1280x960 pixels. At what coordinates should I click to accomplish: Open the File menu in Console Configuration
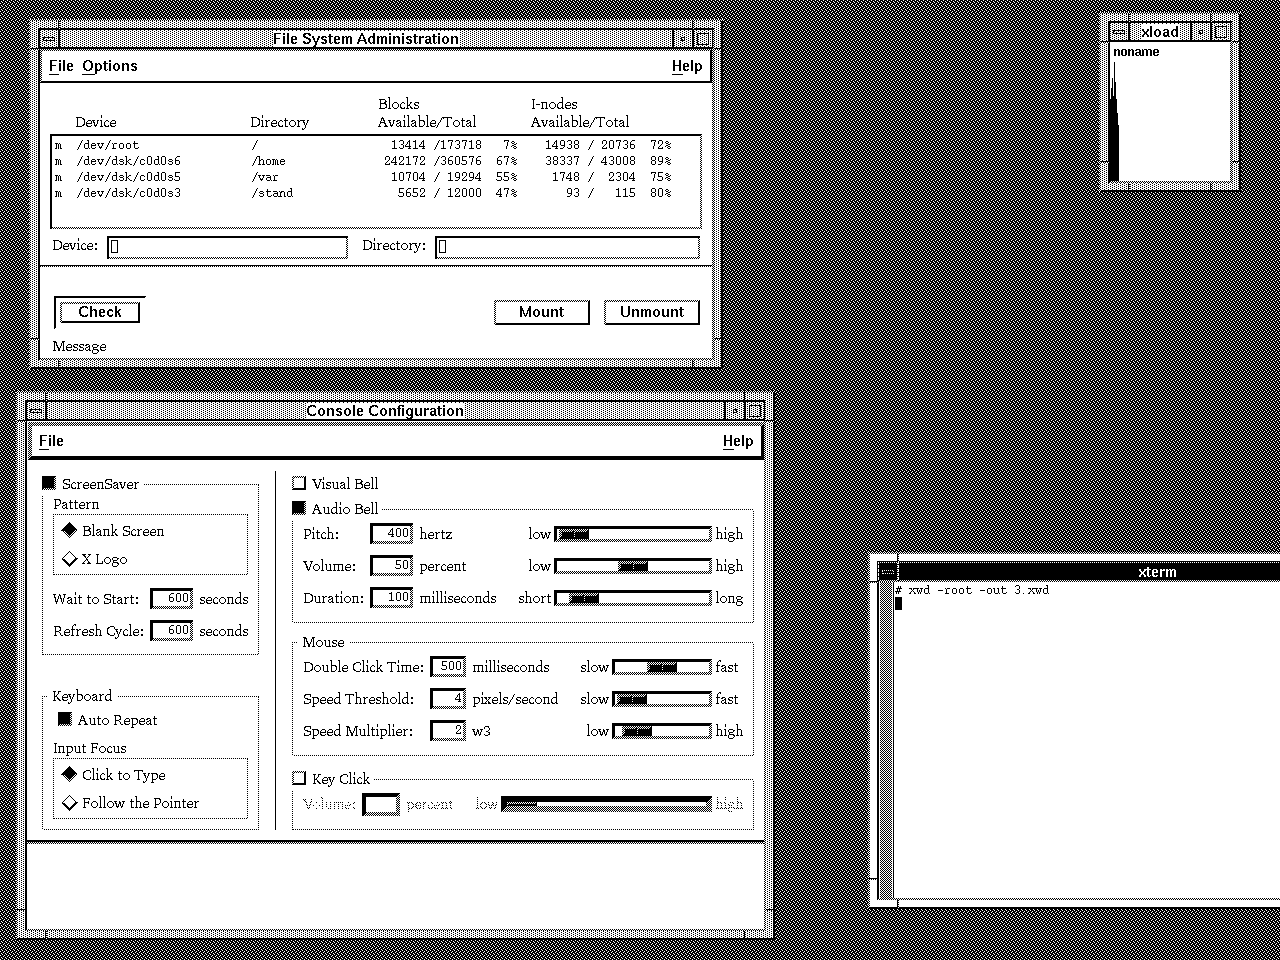(51, 441)
